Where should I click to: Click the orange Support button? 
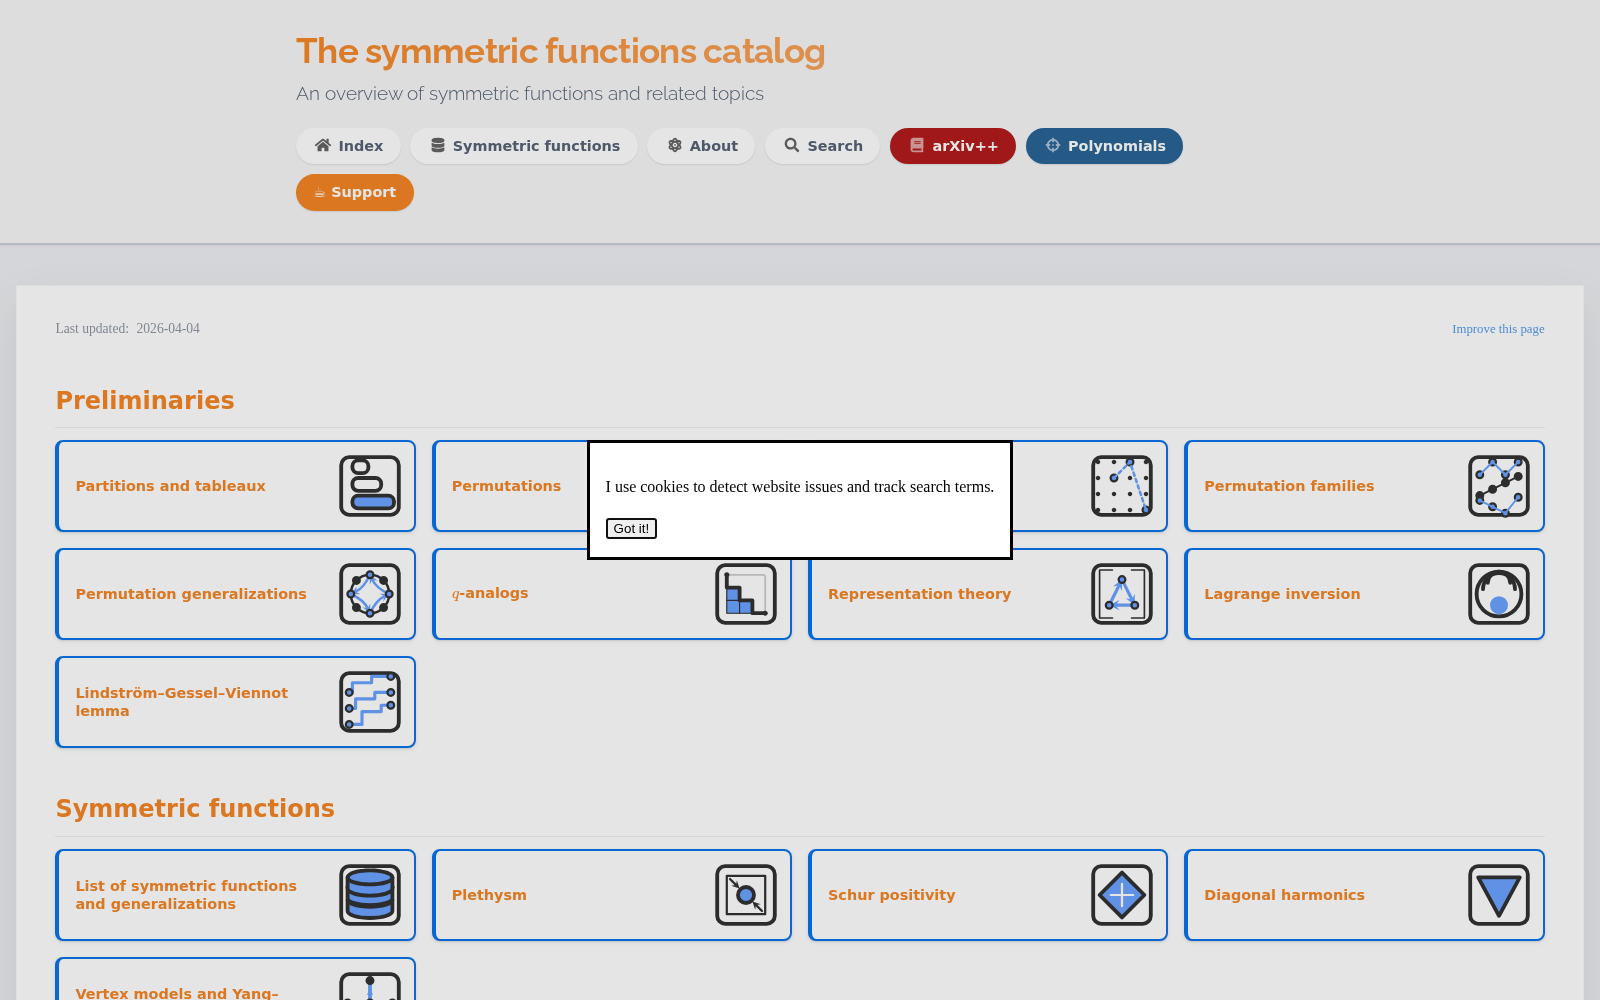point(355,192)
